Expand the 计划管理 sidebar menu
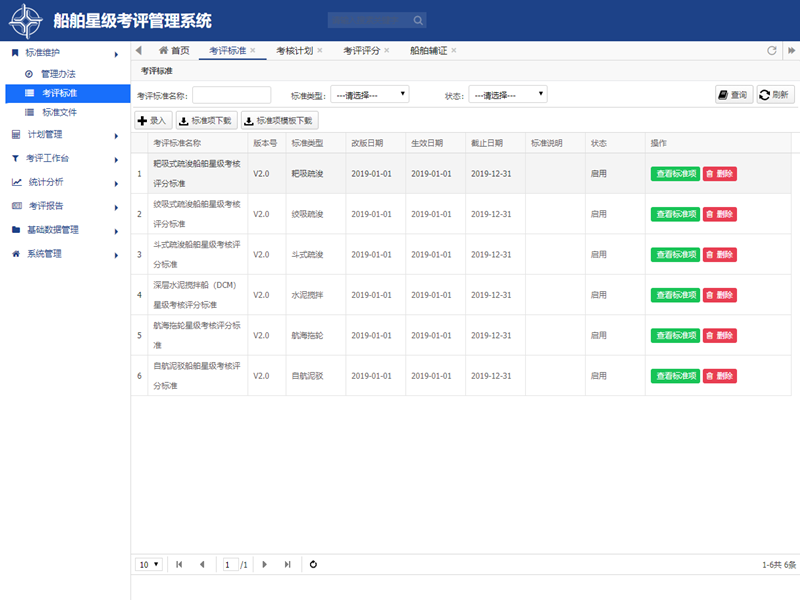800x600 pixels. pyautogui.click(x=65, y=134)
